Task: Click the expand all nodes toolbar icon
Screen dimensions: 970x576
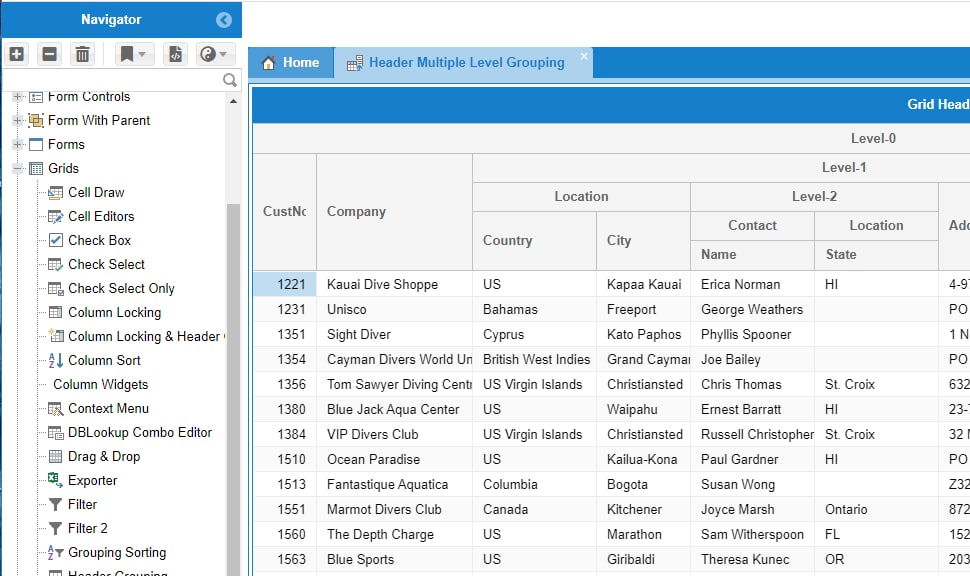Action: tap(17, 54)
